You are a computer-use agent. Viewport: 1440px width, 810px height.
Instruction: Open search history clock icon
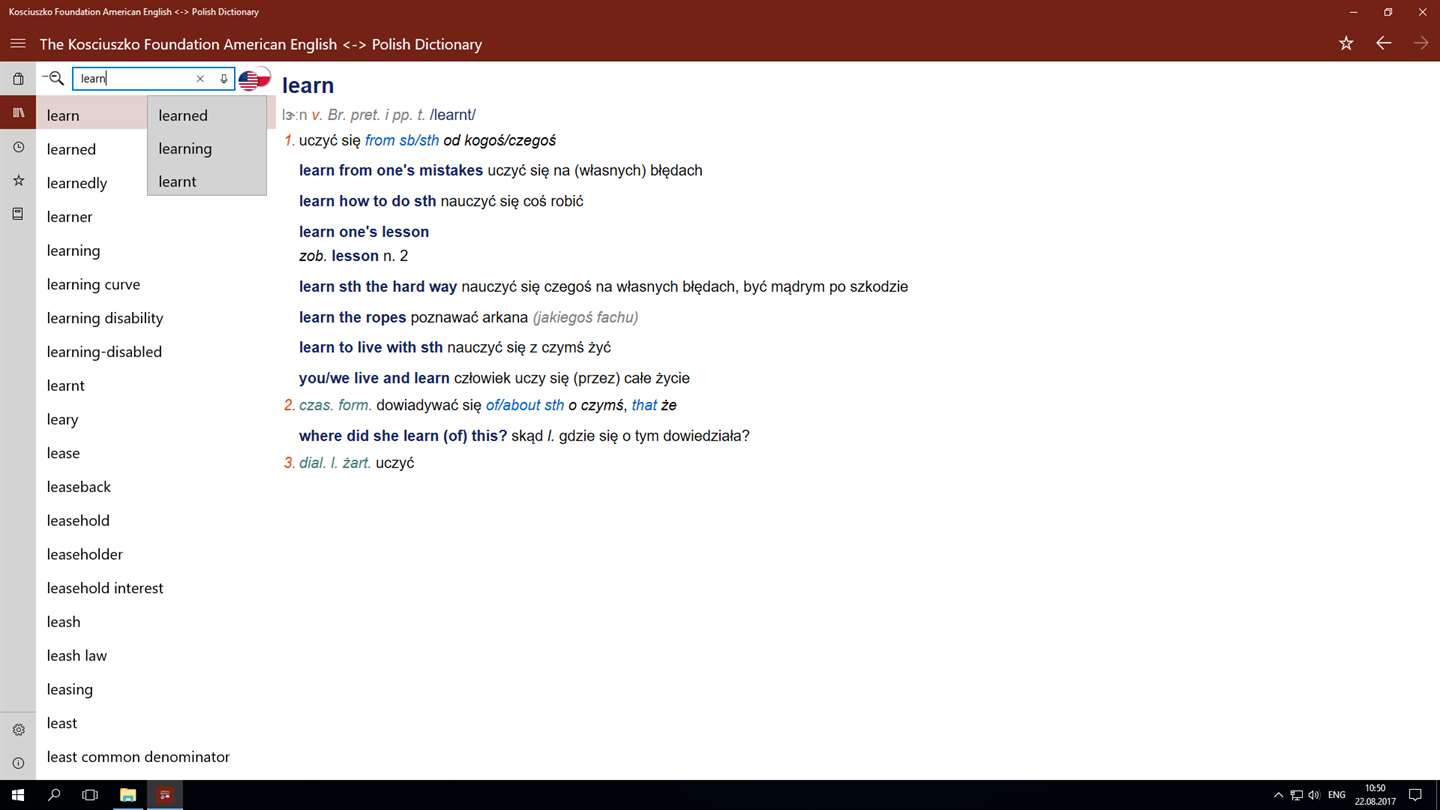pos(18,147)
